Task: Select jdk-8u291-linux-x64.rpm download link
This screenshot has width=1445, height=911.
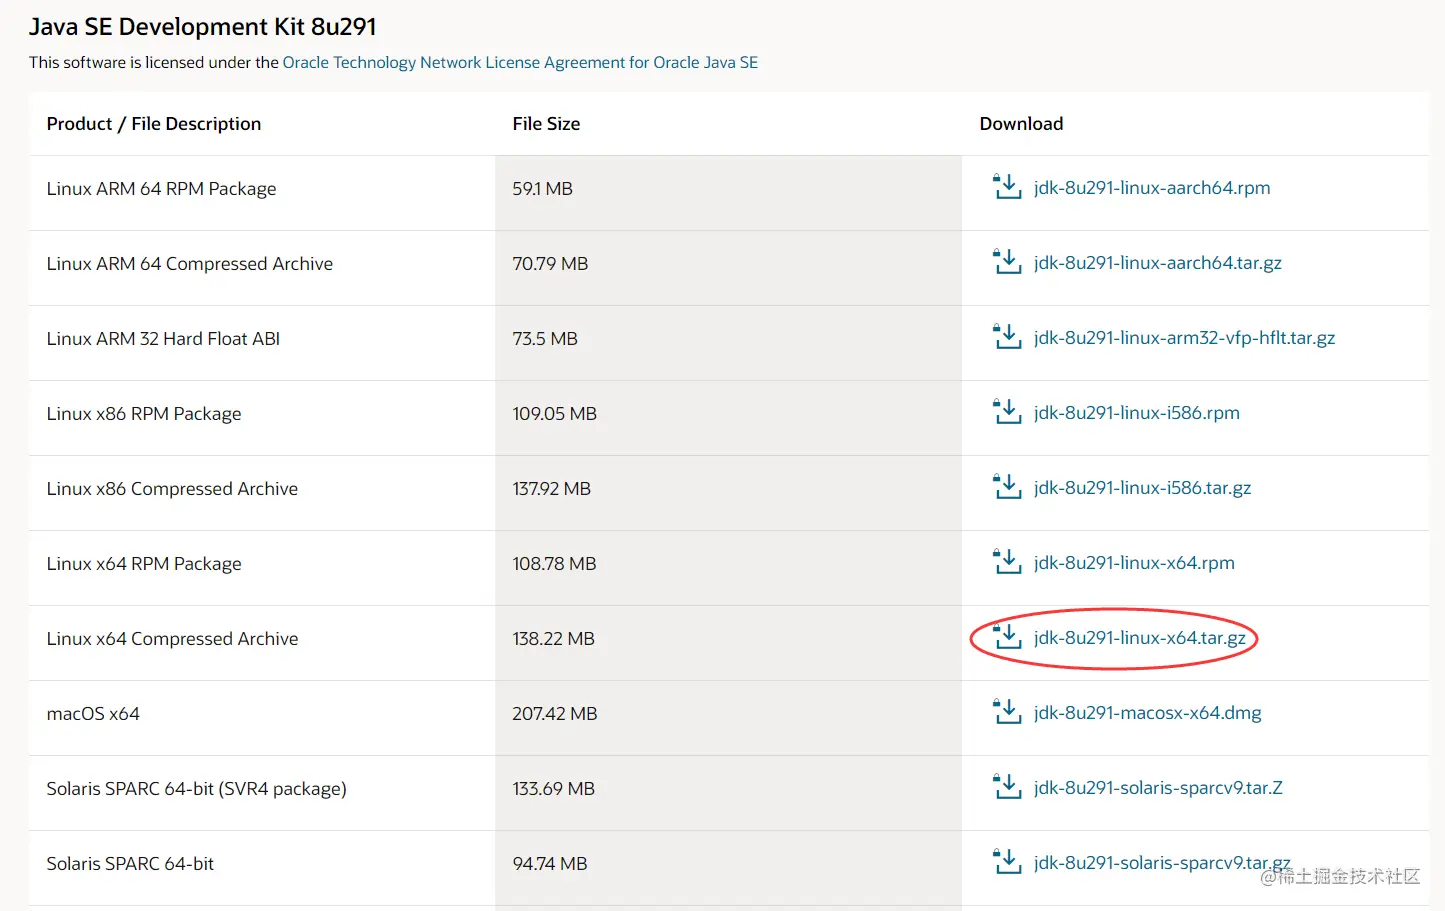Action: (1134, 563)
